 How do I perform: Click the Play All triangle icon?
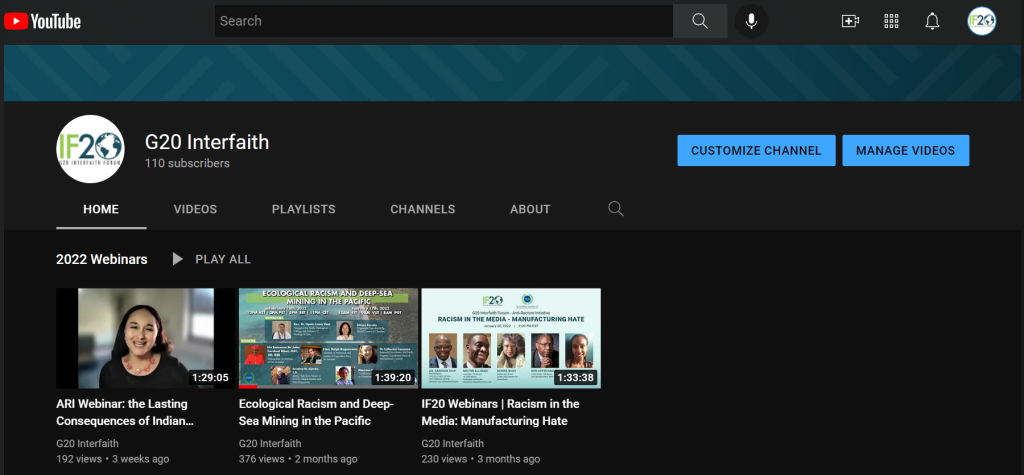point(177,259)
